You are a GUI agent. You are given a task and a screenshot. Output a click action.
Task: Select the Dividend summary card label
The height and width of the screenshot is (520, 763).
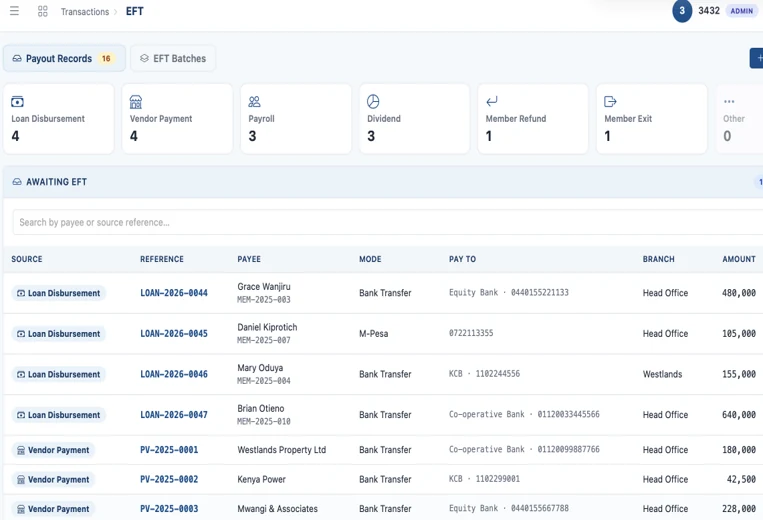pos(384,119)
